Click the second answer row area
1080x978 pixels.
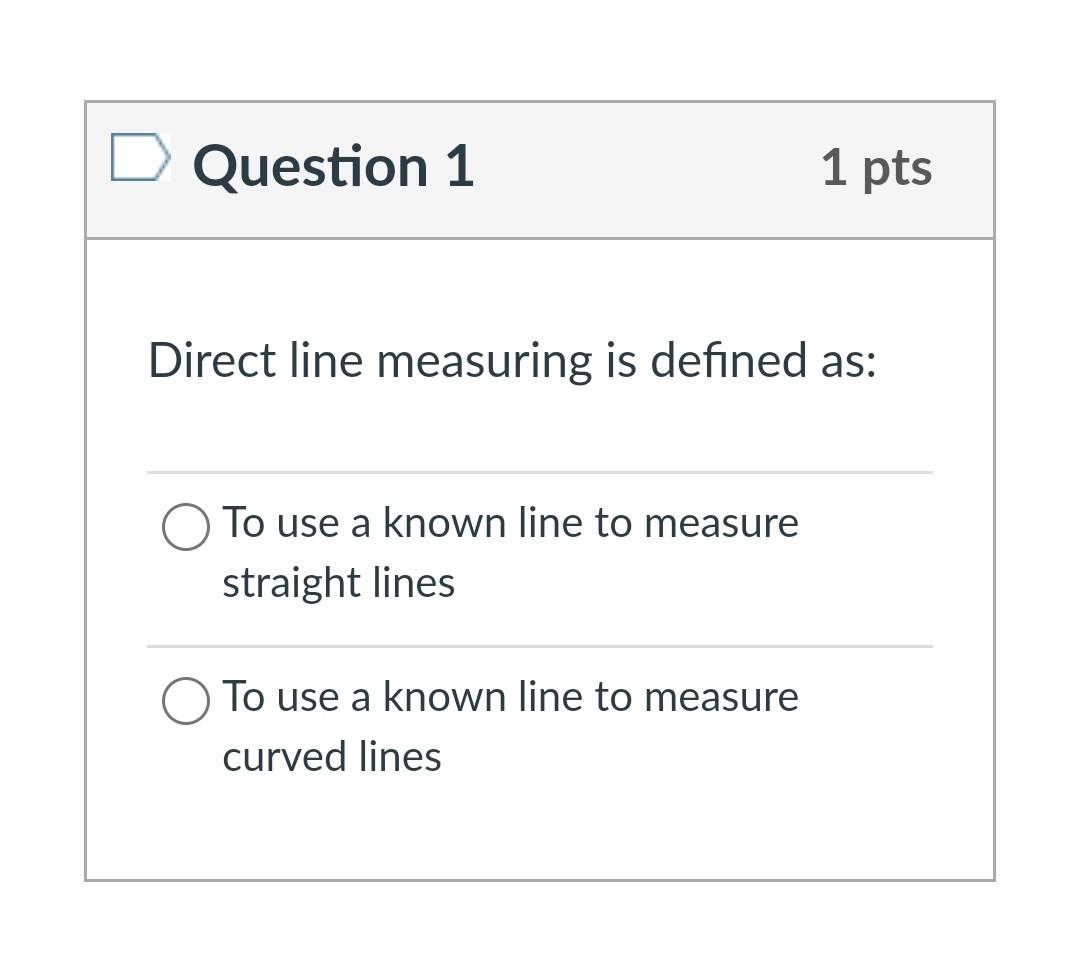[540, 725]
